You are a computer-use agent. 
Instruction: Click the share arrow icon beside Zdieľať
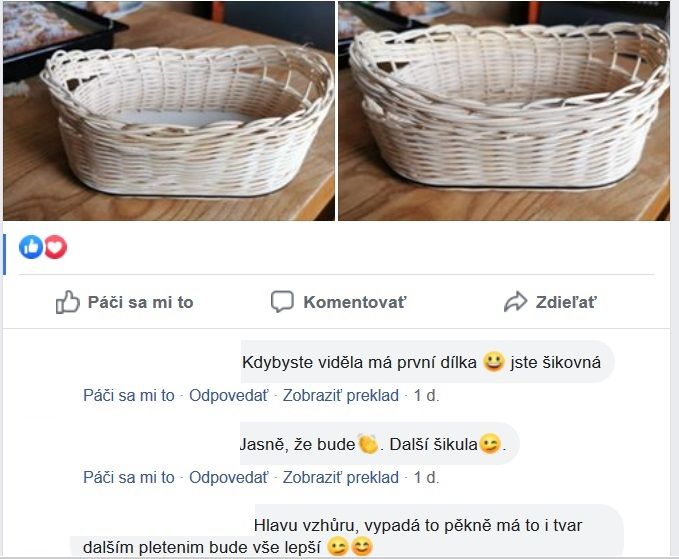515,302
